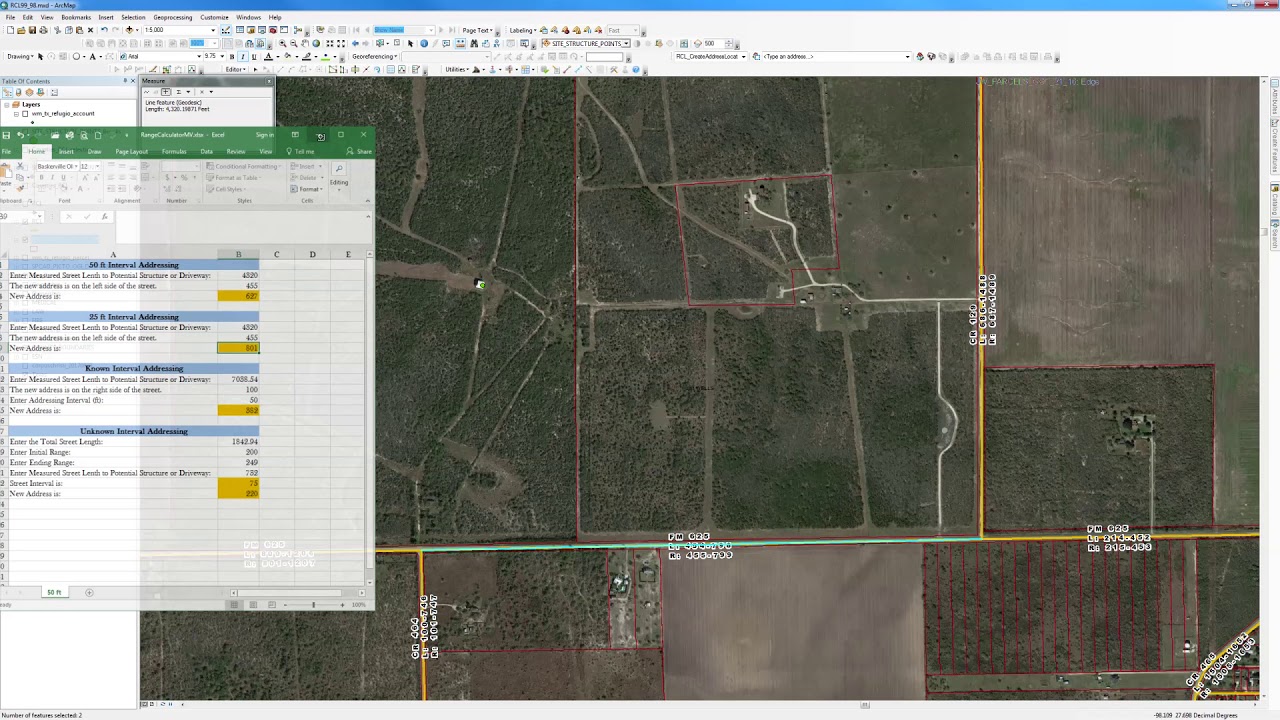
Task: Add a new sheet with plus button
Action: pos(89,592)
